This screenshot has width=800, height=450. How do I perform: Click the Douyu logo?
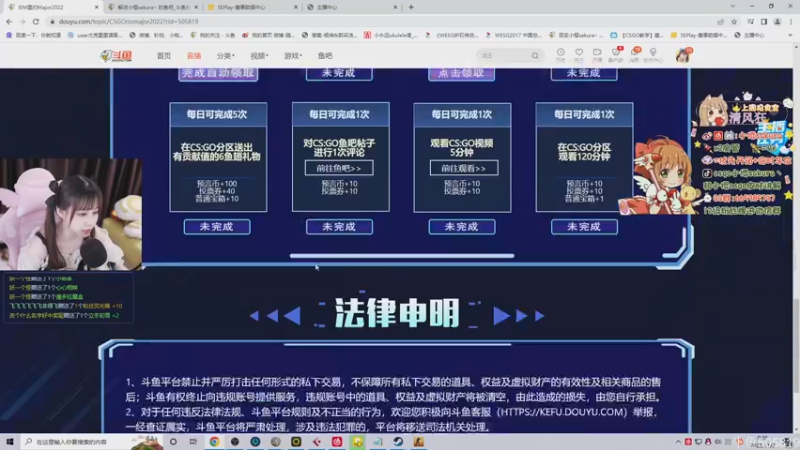116,56
